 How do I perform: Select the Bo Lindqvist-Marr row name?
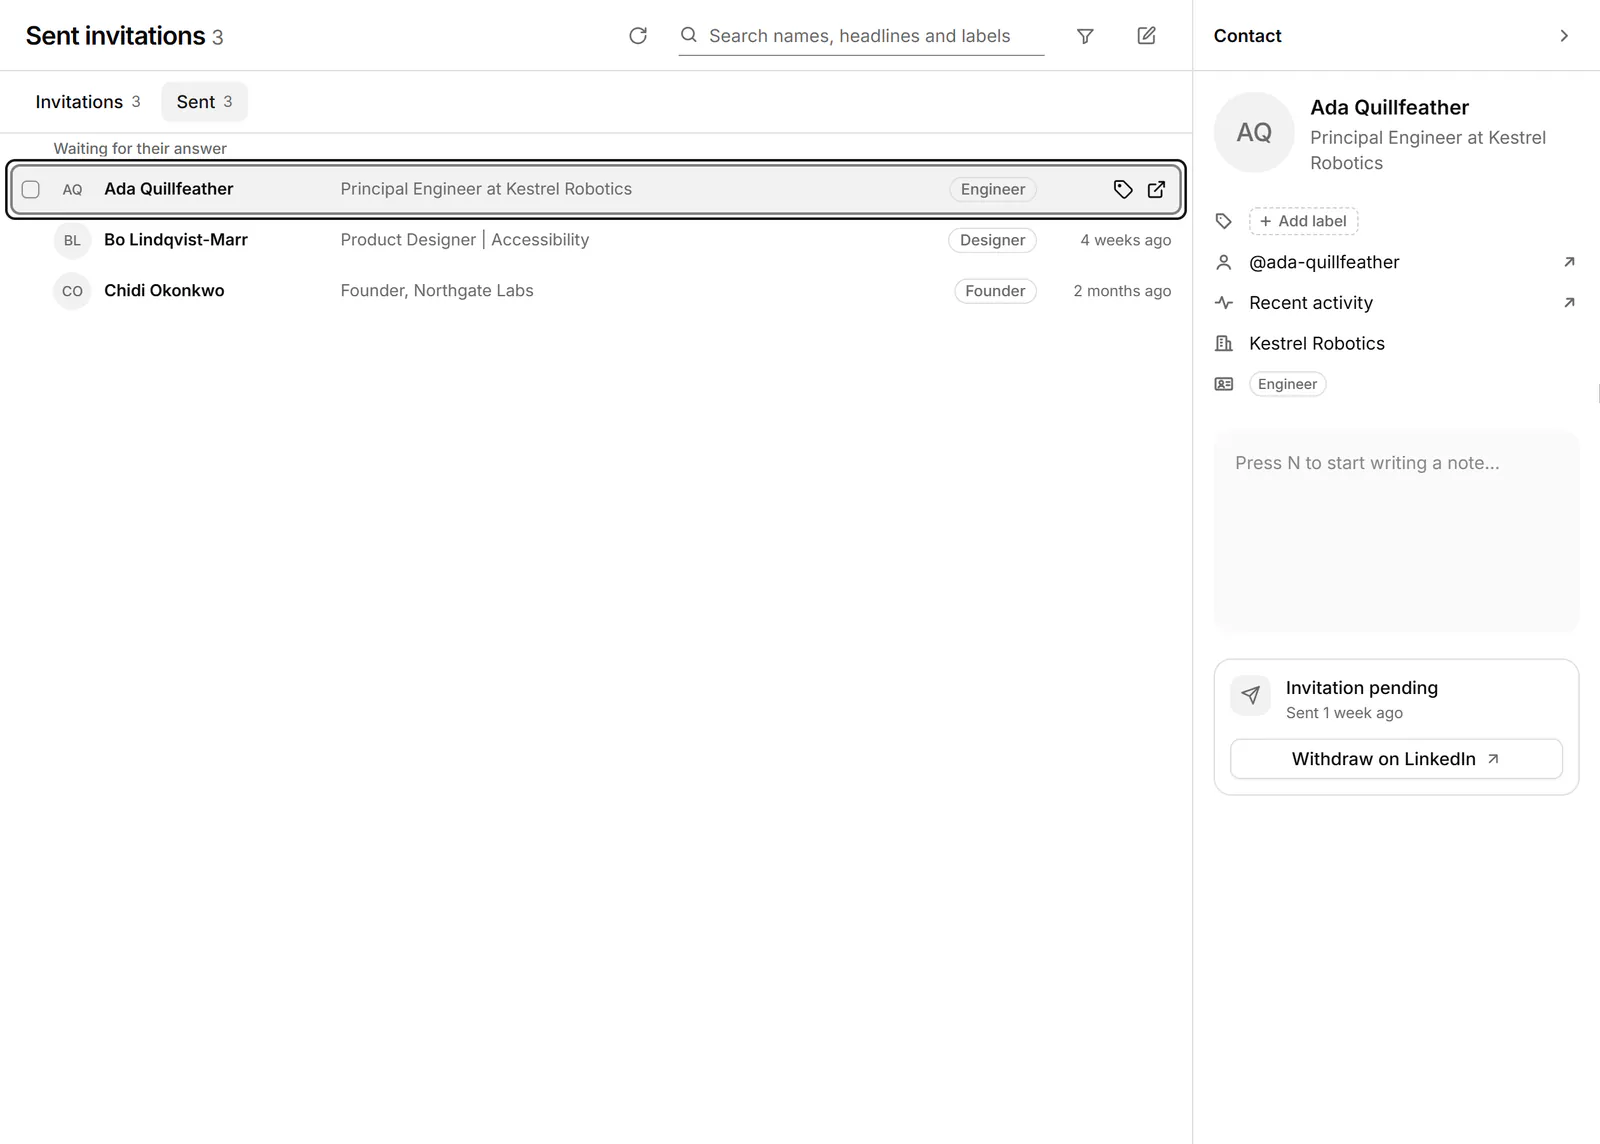click(176, 240)
